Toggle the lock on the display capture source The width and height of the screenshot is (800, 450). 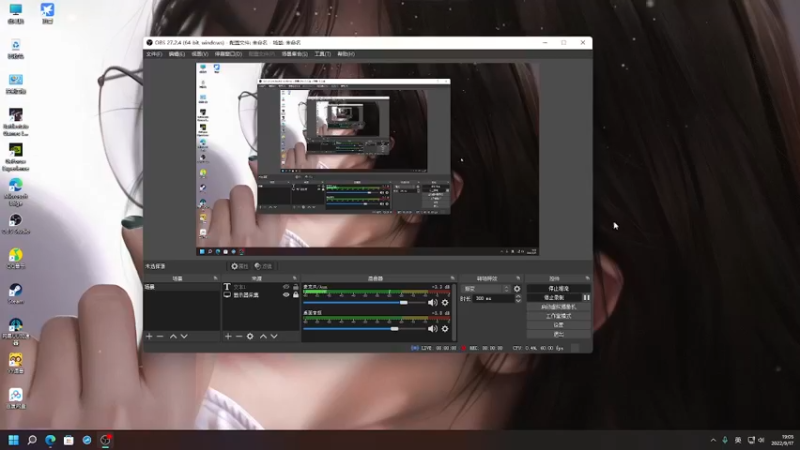coord(295,295)
